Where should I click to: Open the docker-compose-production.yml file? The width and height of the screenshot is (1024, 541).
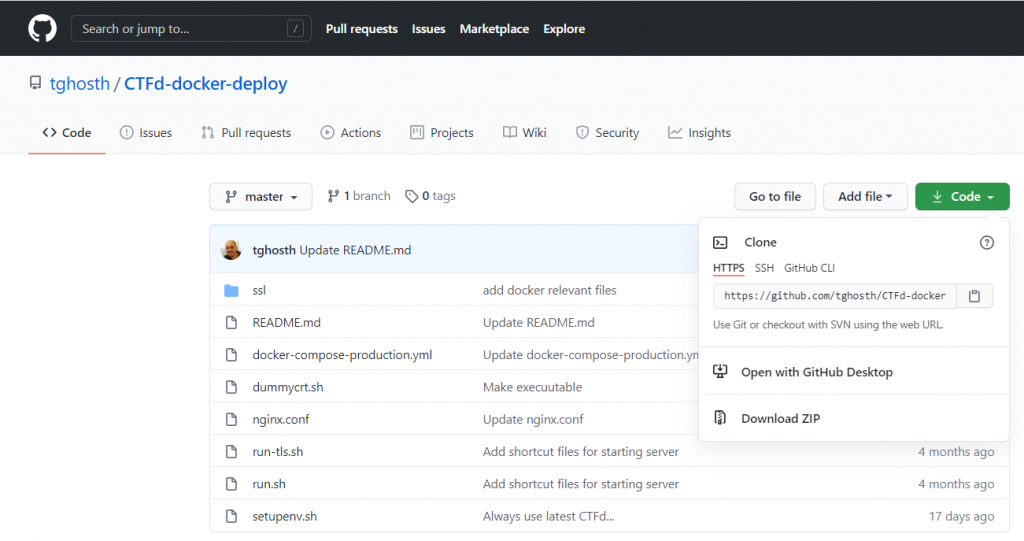point(342,355)
